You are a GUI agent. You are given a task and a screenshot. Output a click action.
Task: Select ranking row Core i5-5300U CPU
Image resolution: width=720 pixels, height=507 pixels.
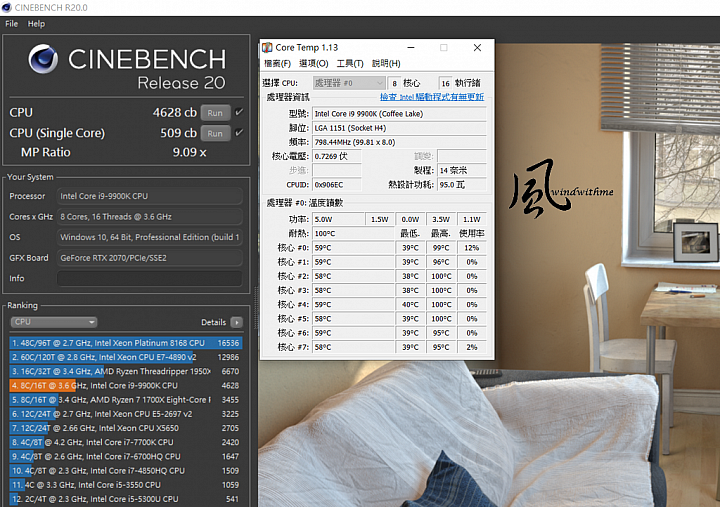pos(125,499)
